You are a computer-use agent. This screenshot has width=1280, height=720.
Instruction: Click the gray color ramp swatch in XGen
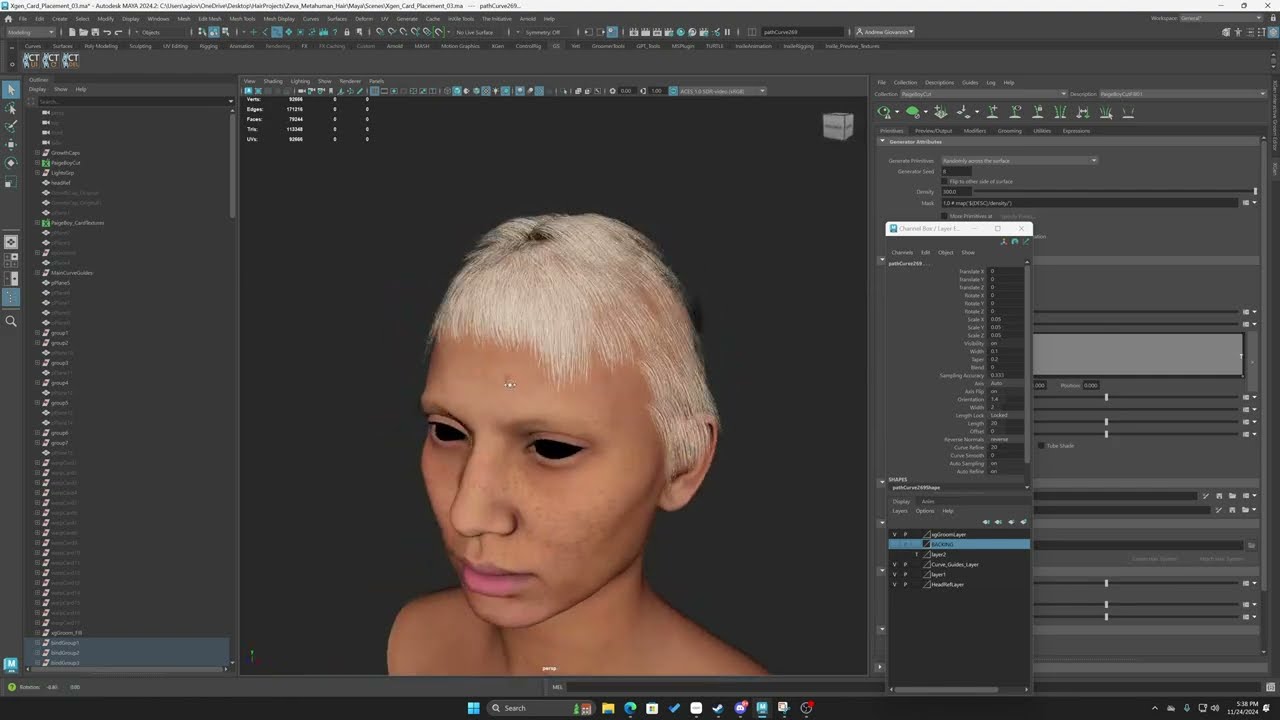click(1138, 355)
